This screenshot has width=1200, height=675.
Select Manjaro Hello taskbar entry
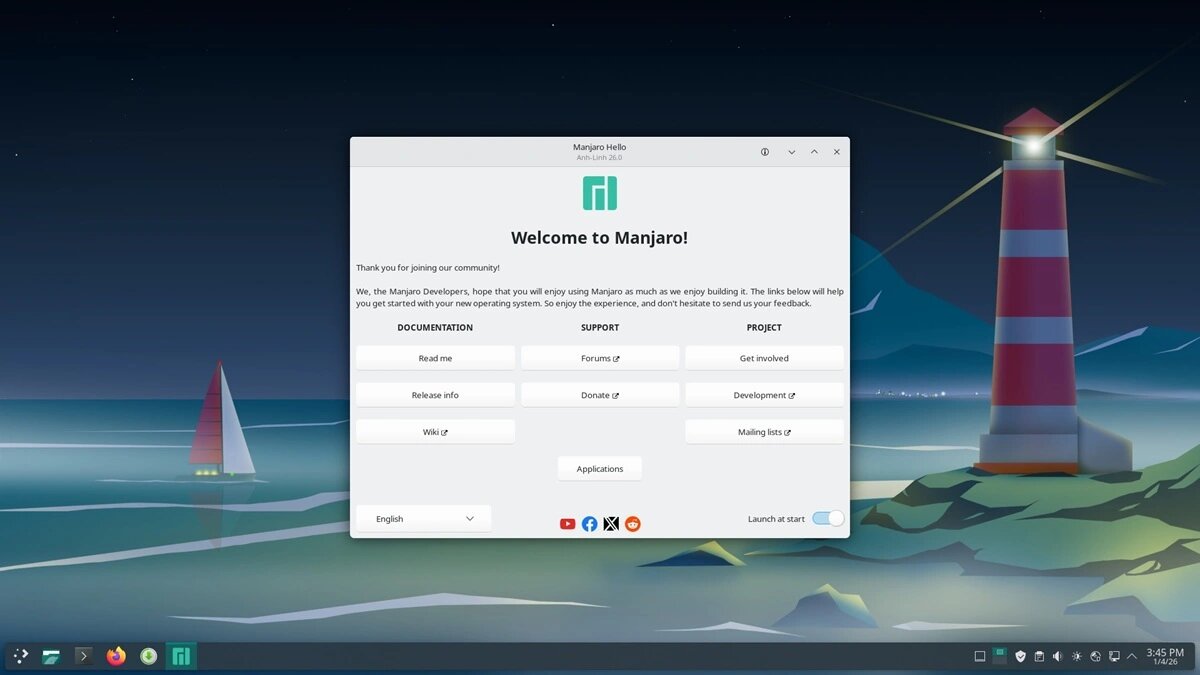pyautogui.click(x=181, y=656)
